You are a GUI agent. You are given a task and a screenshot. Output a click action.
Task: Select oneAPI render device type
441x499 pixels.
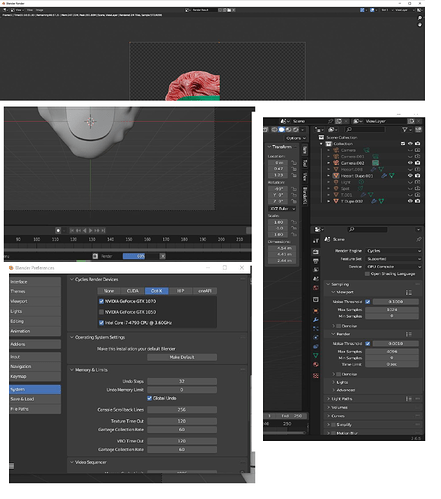tap(205, 291)
